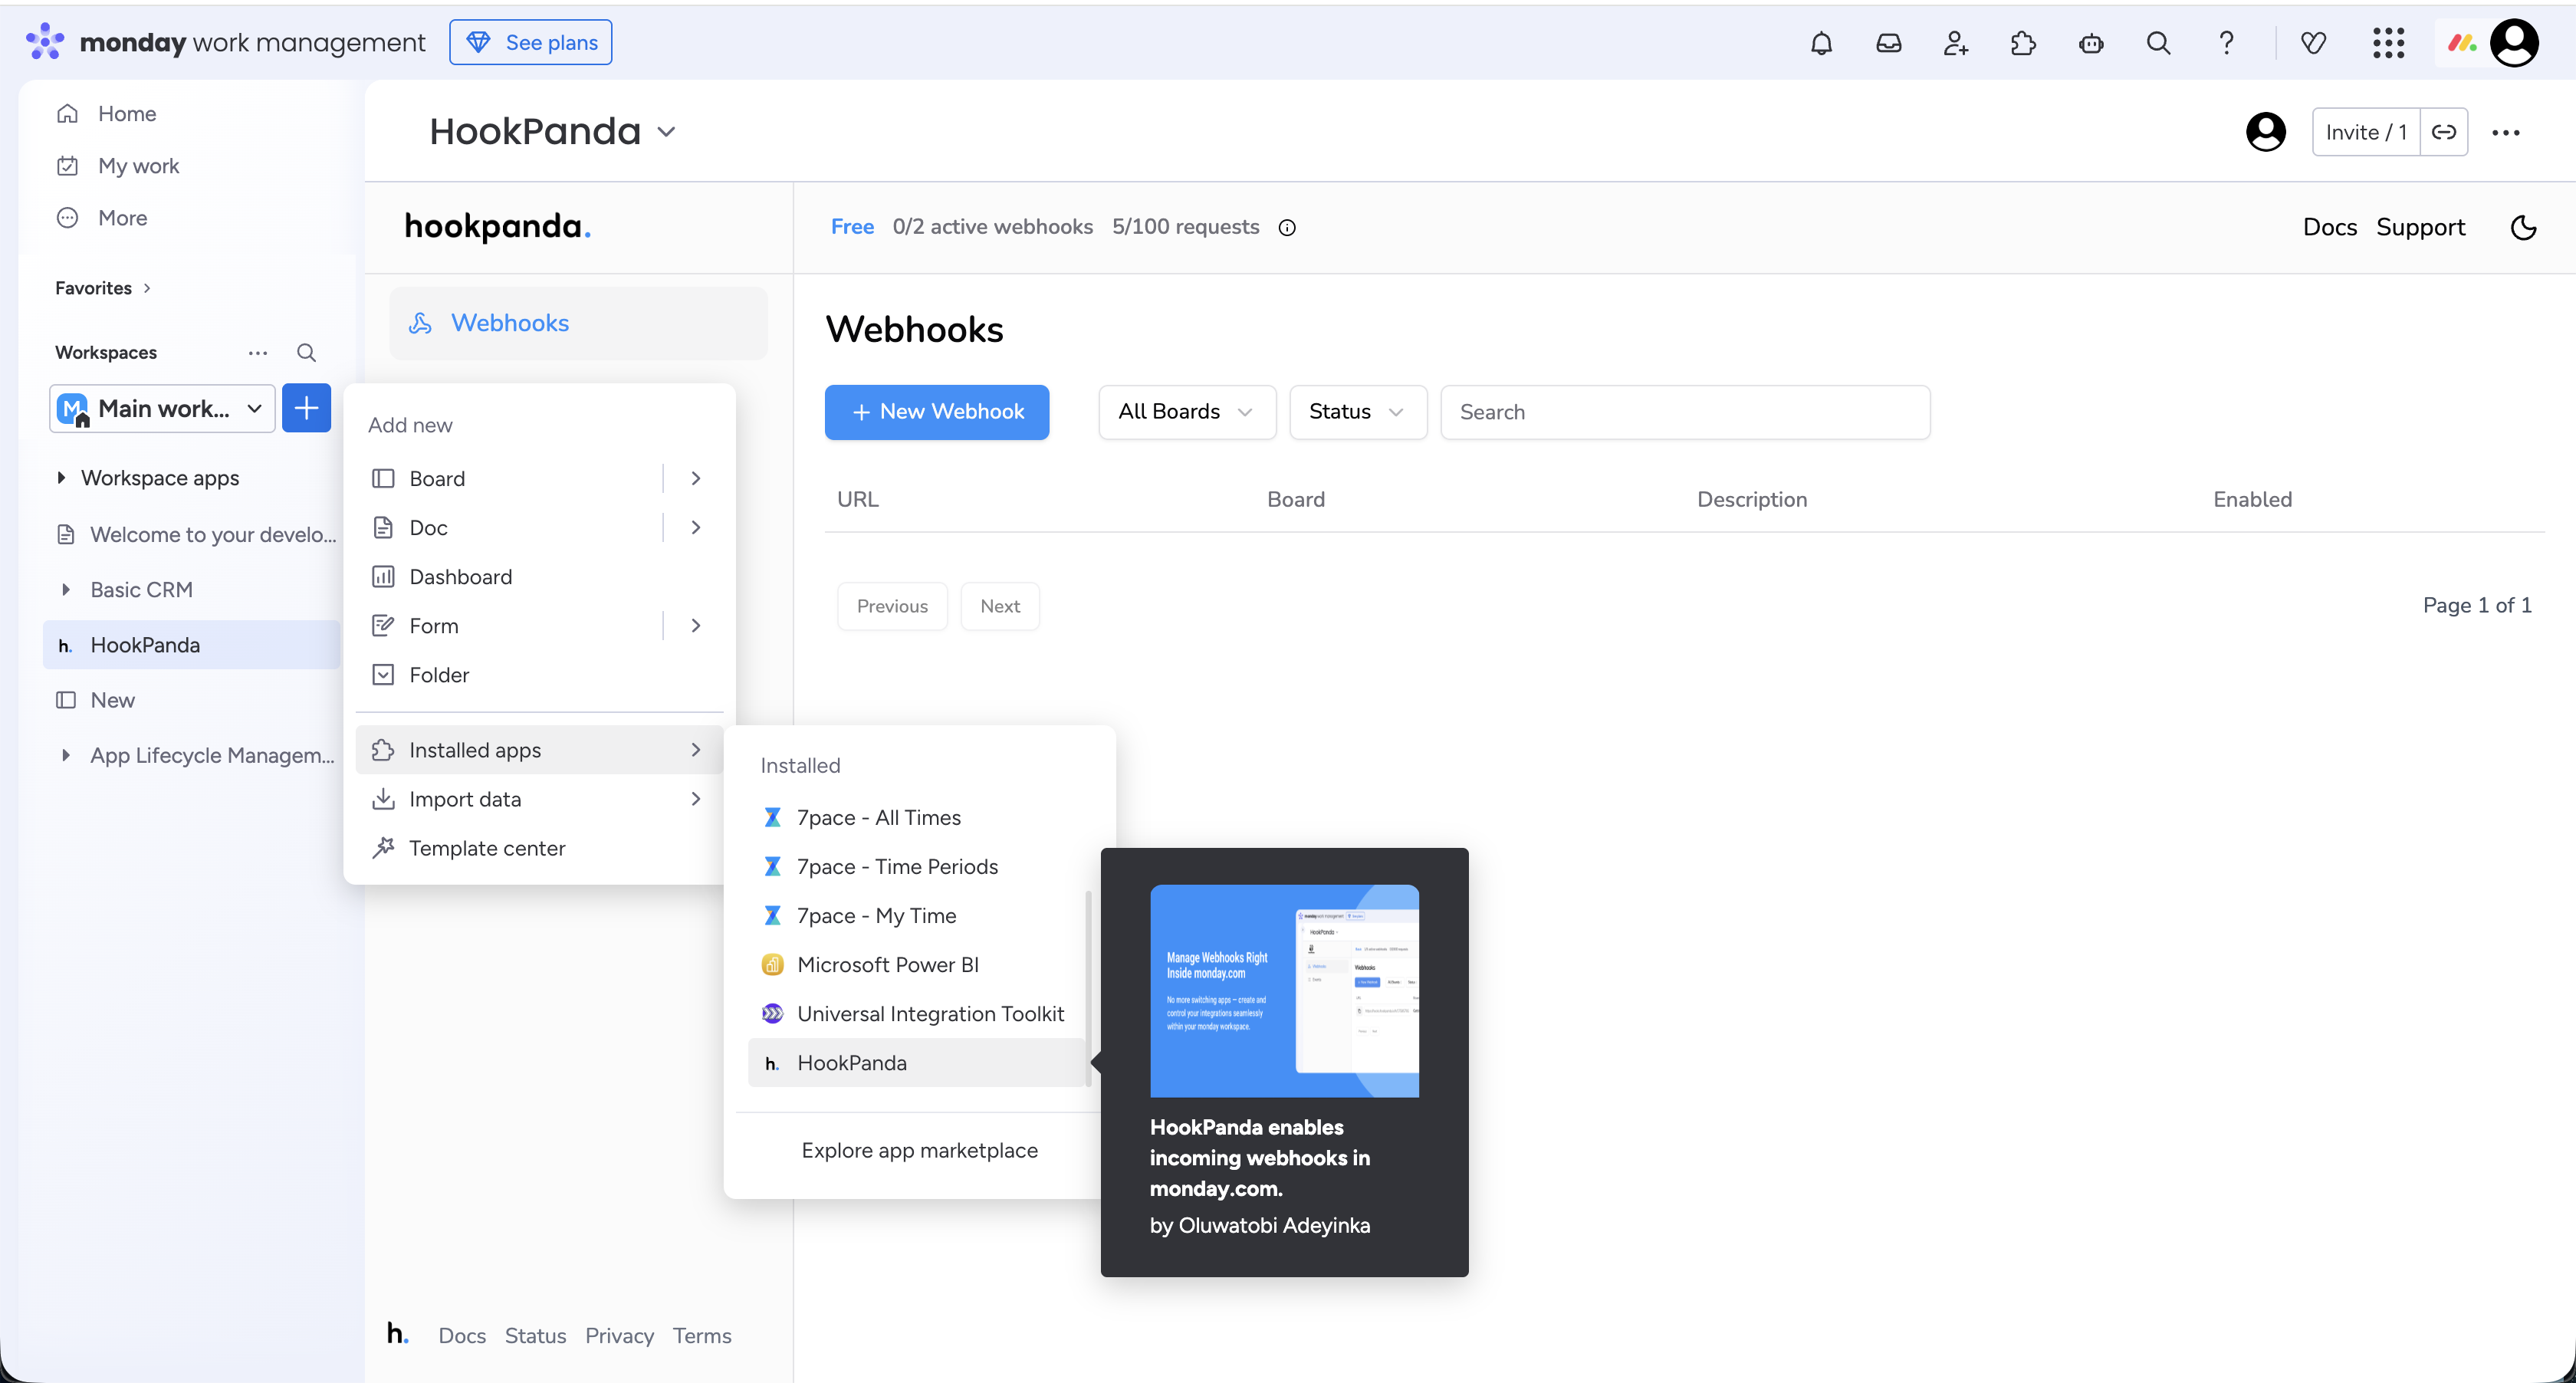Choose Dashboard from Add new menu
This screenshot has width=2576, height=1383.
point(460,577)
